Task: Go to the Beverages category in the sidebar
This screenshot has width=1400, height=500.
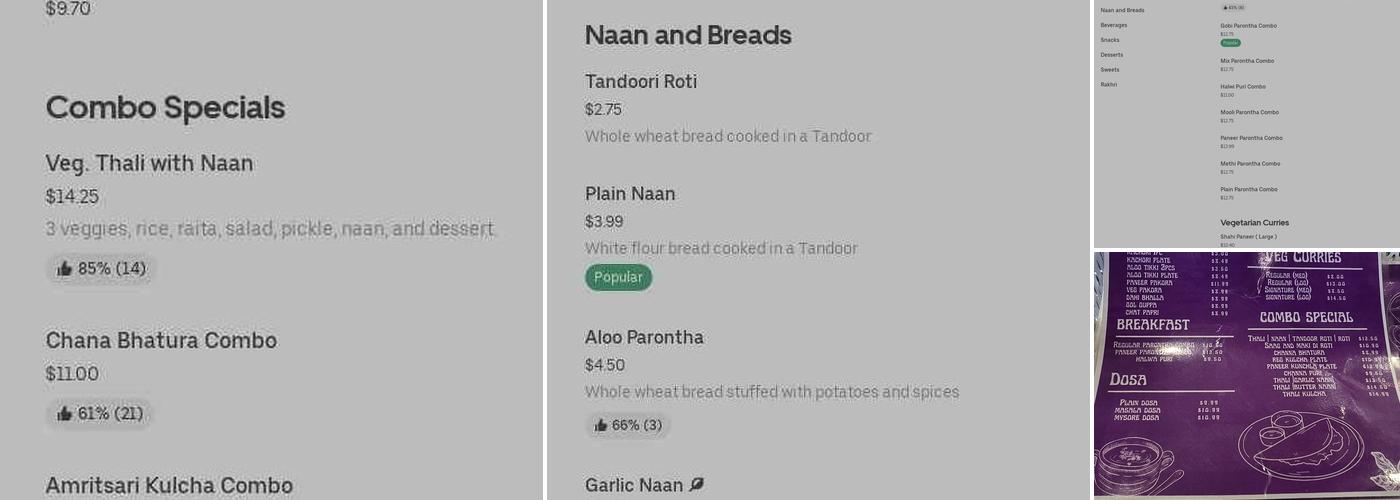Action: [x=1113, y=25]
